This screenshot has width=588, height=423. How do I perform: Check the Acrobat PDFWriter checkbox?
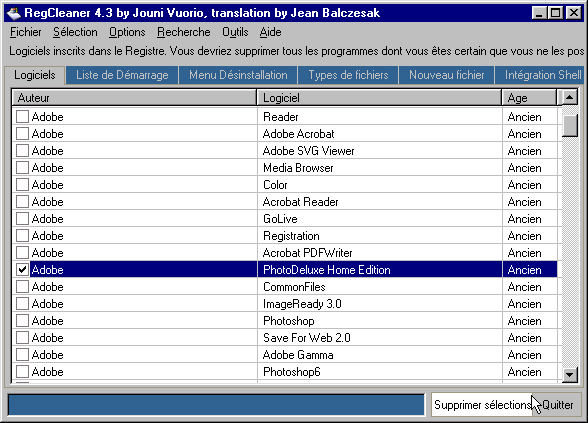[x=22, y=253]
